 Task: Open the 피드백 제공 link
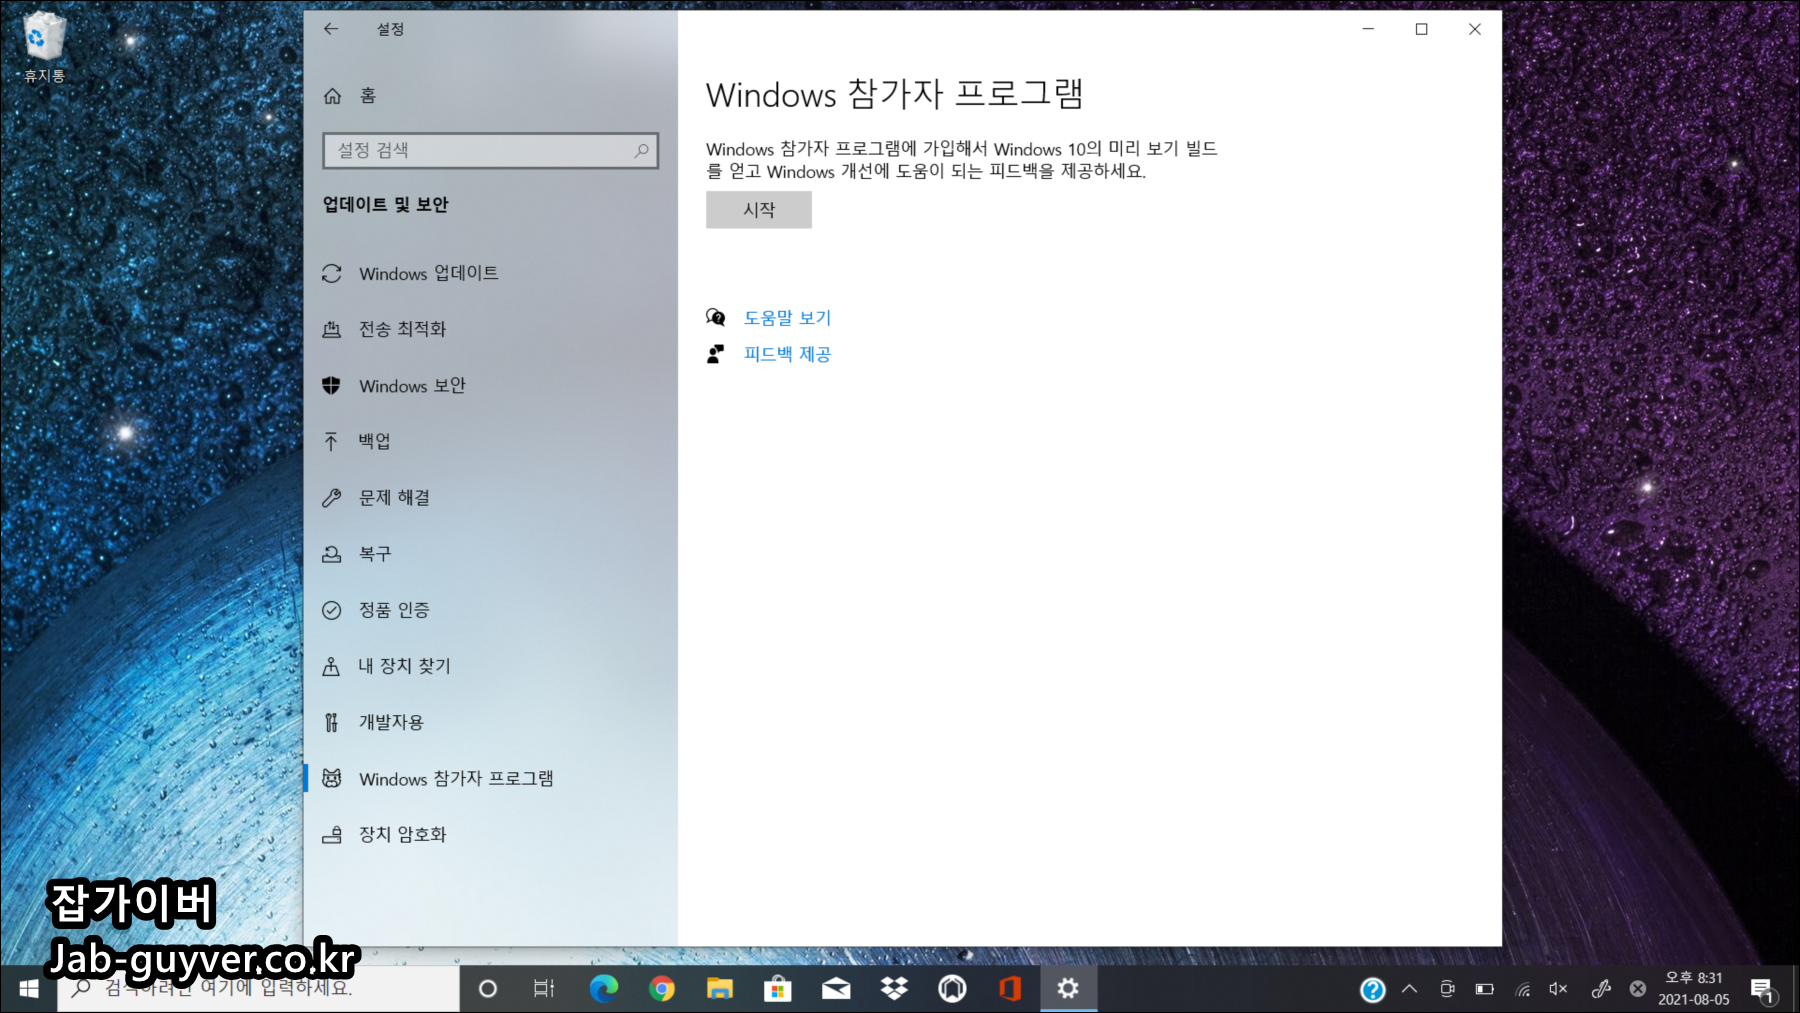[787, 353]
